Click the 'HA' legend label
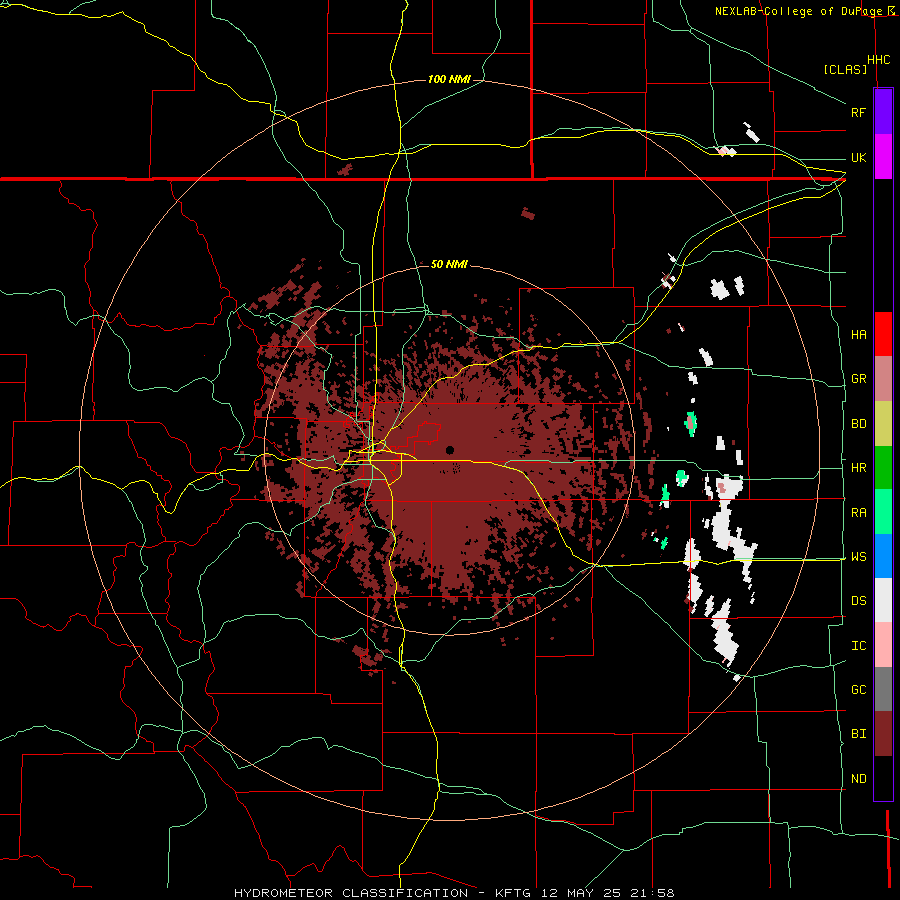900x900 pixels. coord(858,334)
